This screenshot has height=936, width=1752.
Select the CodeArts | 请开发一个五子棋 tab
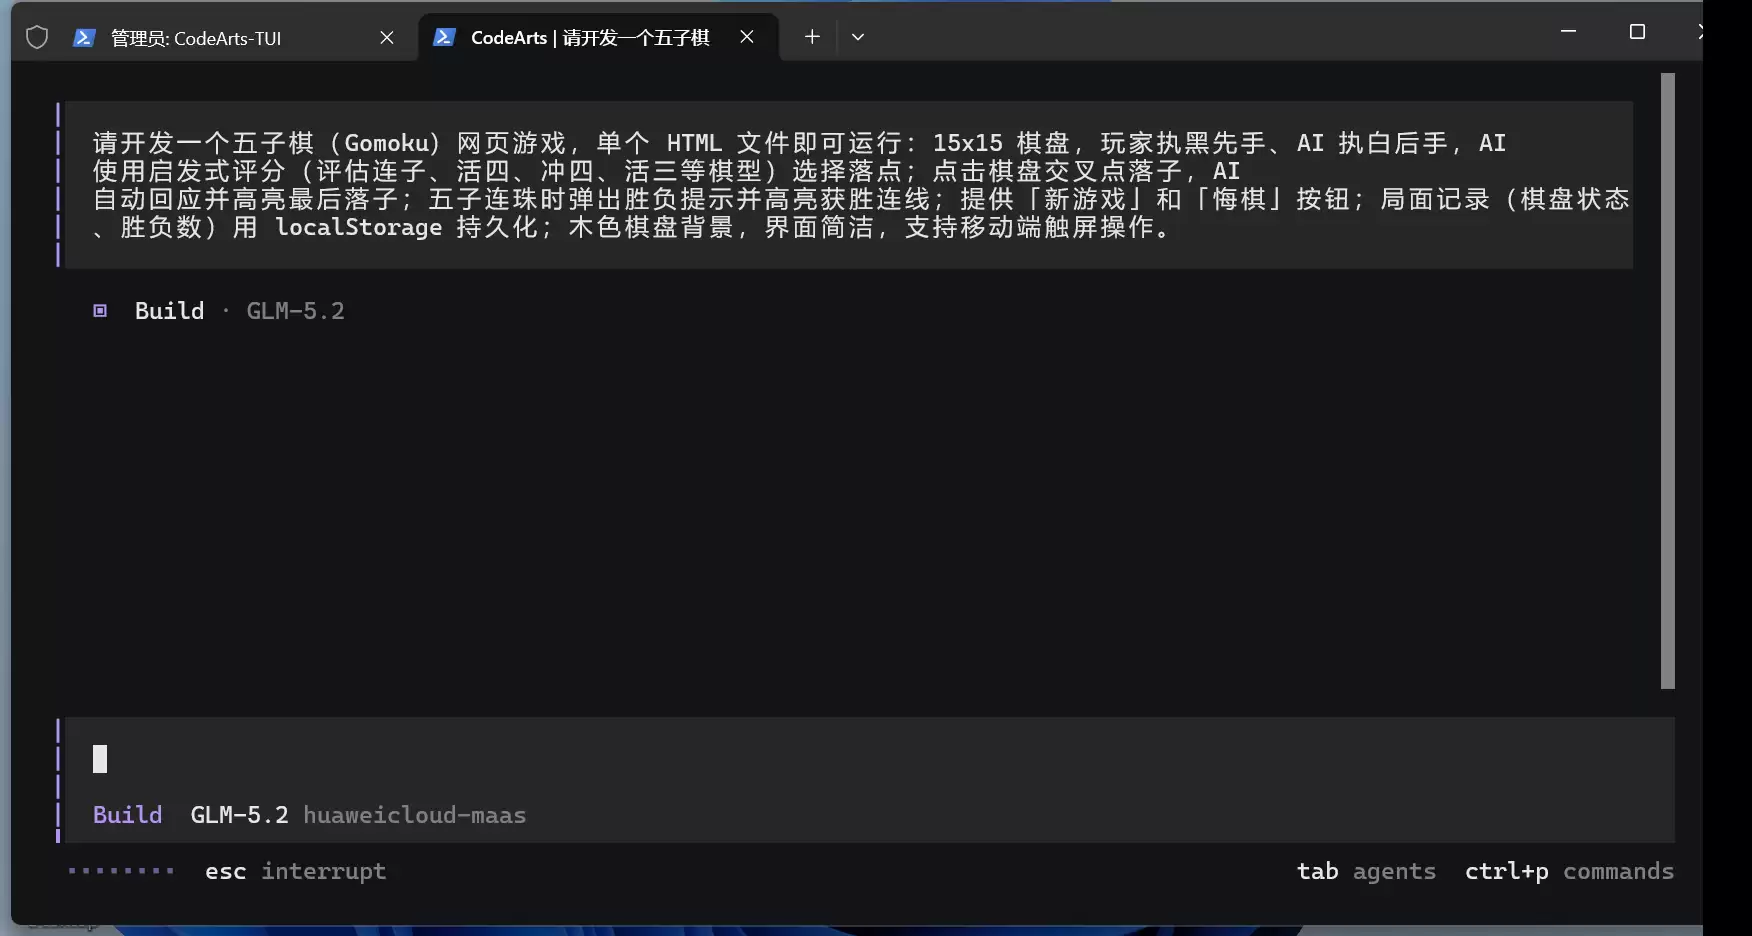click(598, 37)
